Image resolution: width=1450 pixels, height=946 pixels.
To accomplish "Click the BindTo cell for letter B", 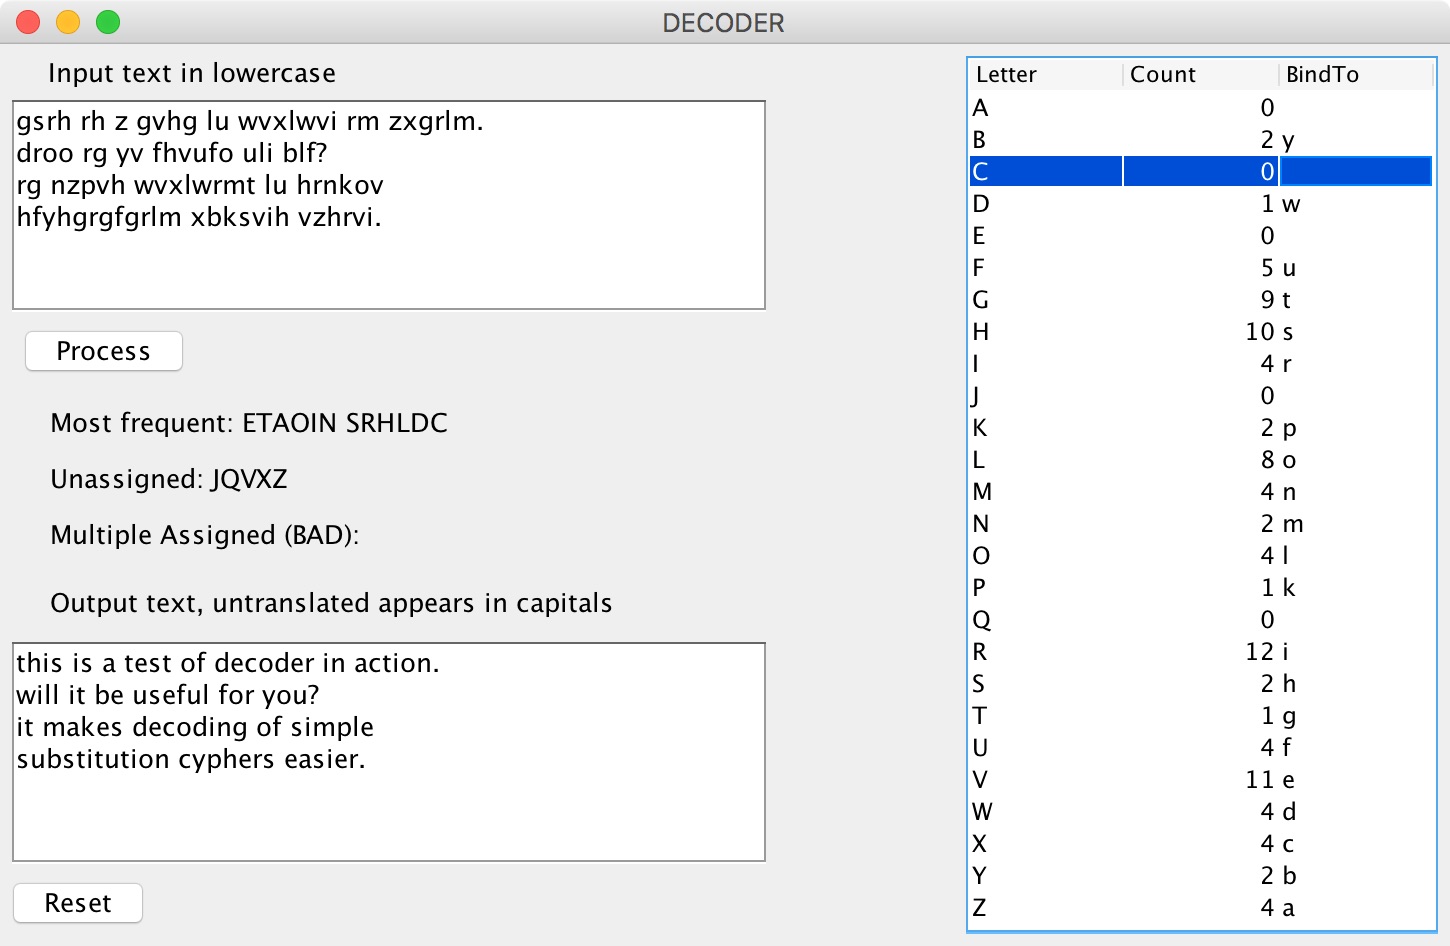I will (x=1355, y=140).
